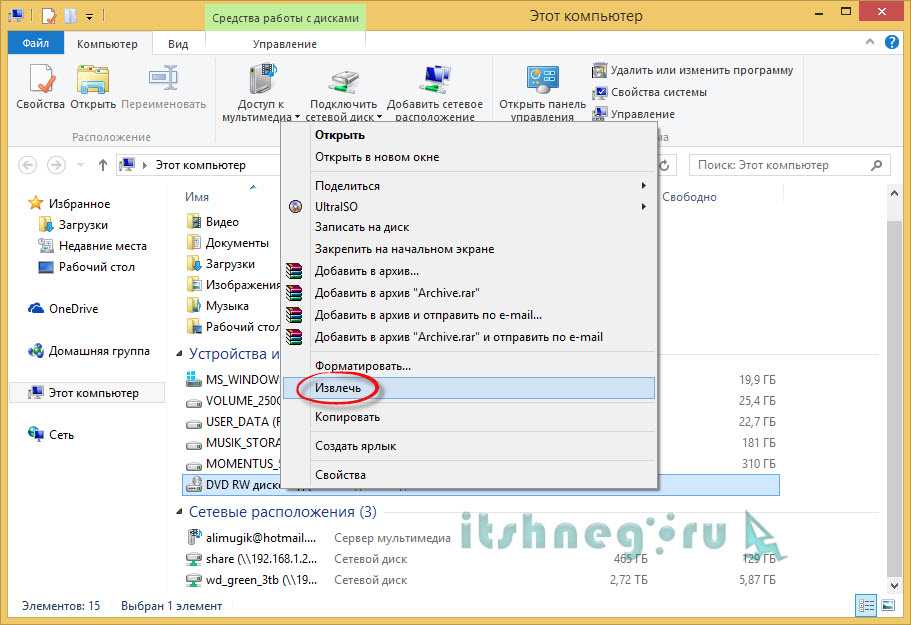Go forward with the navigation arrow
The width and height of the screenshot is (911, 625).
click(56, 165)
